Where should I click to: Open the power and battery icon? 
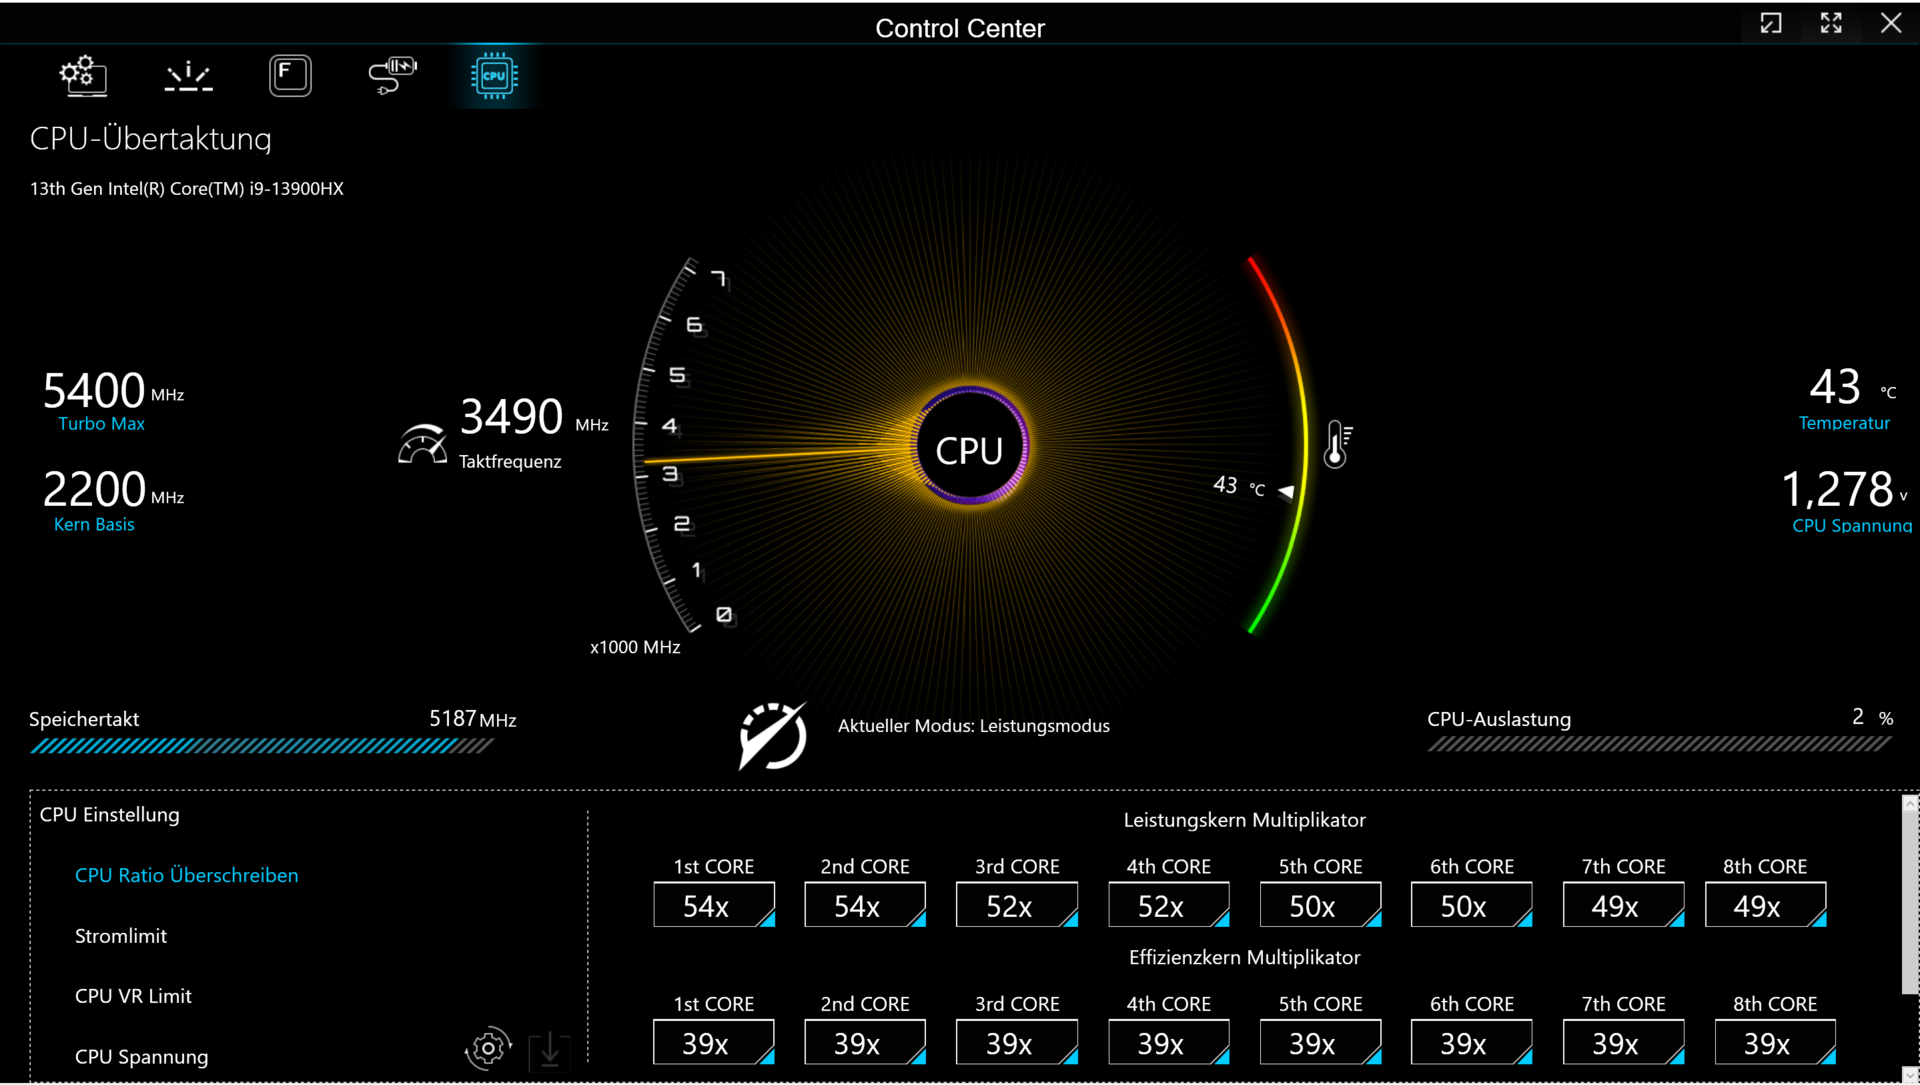[392, 75]
